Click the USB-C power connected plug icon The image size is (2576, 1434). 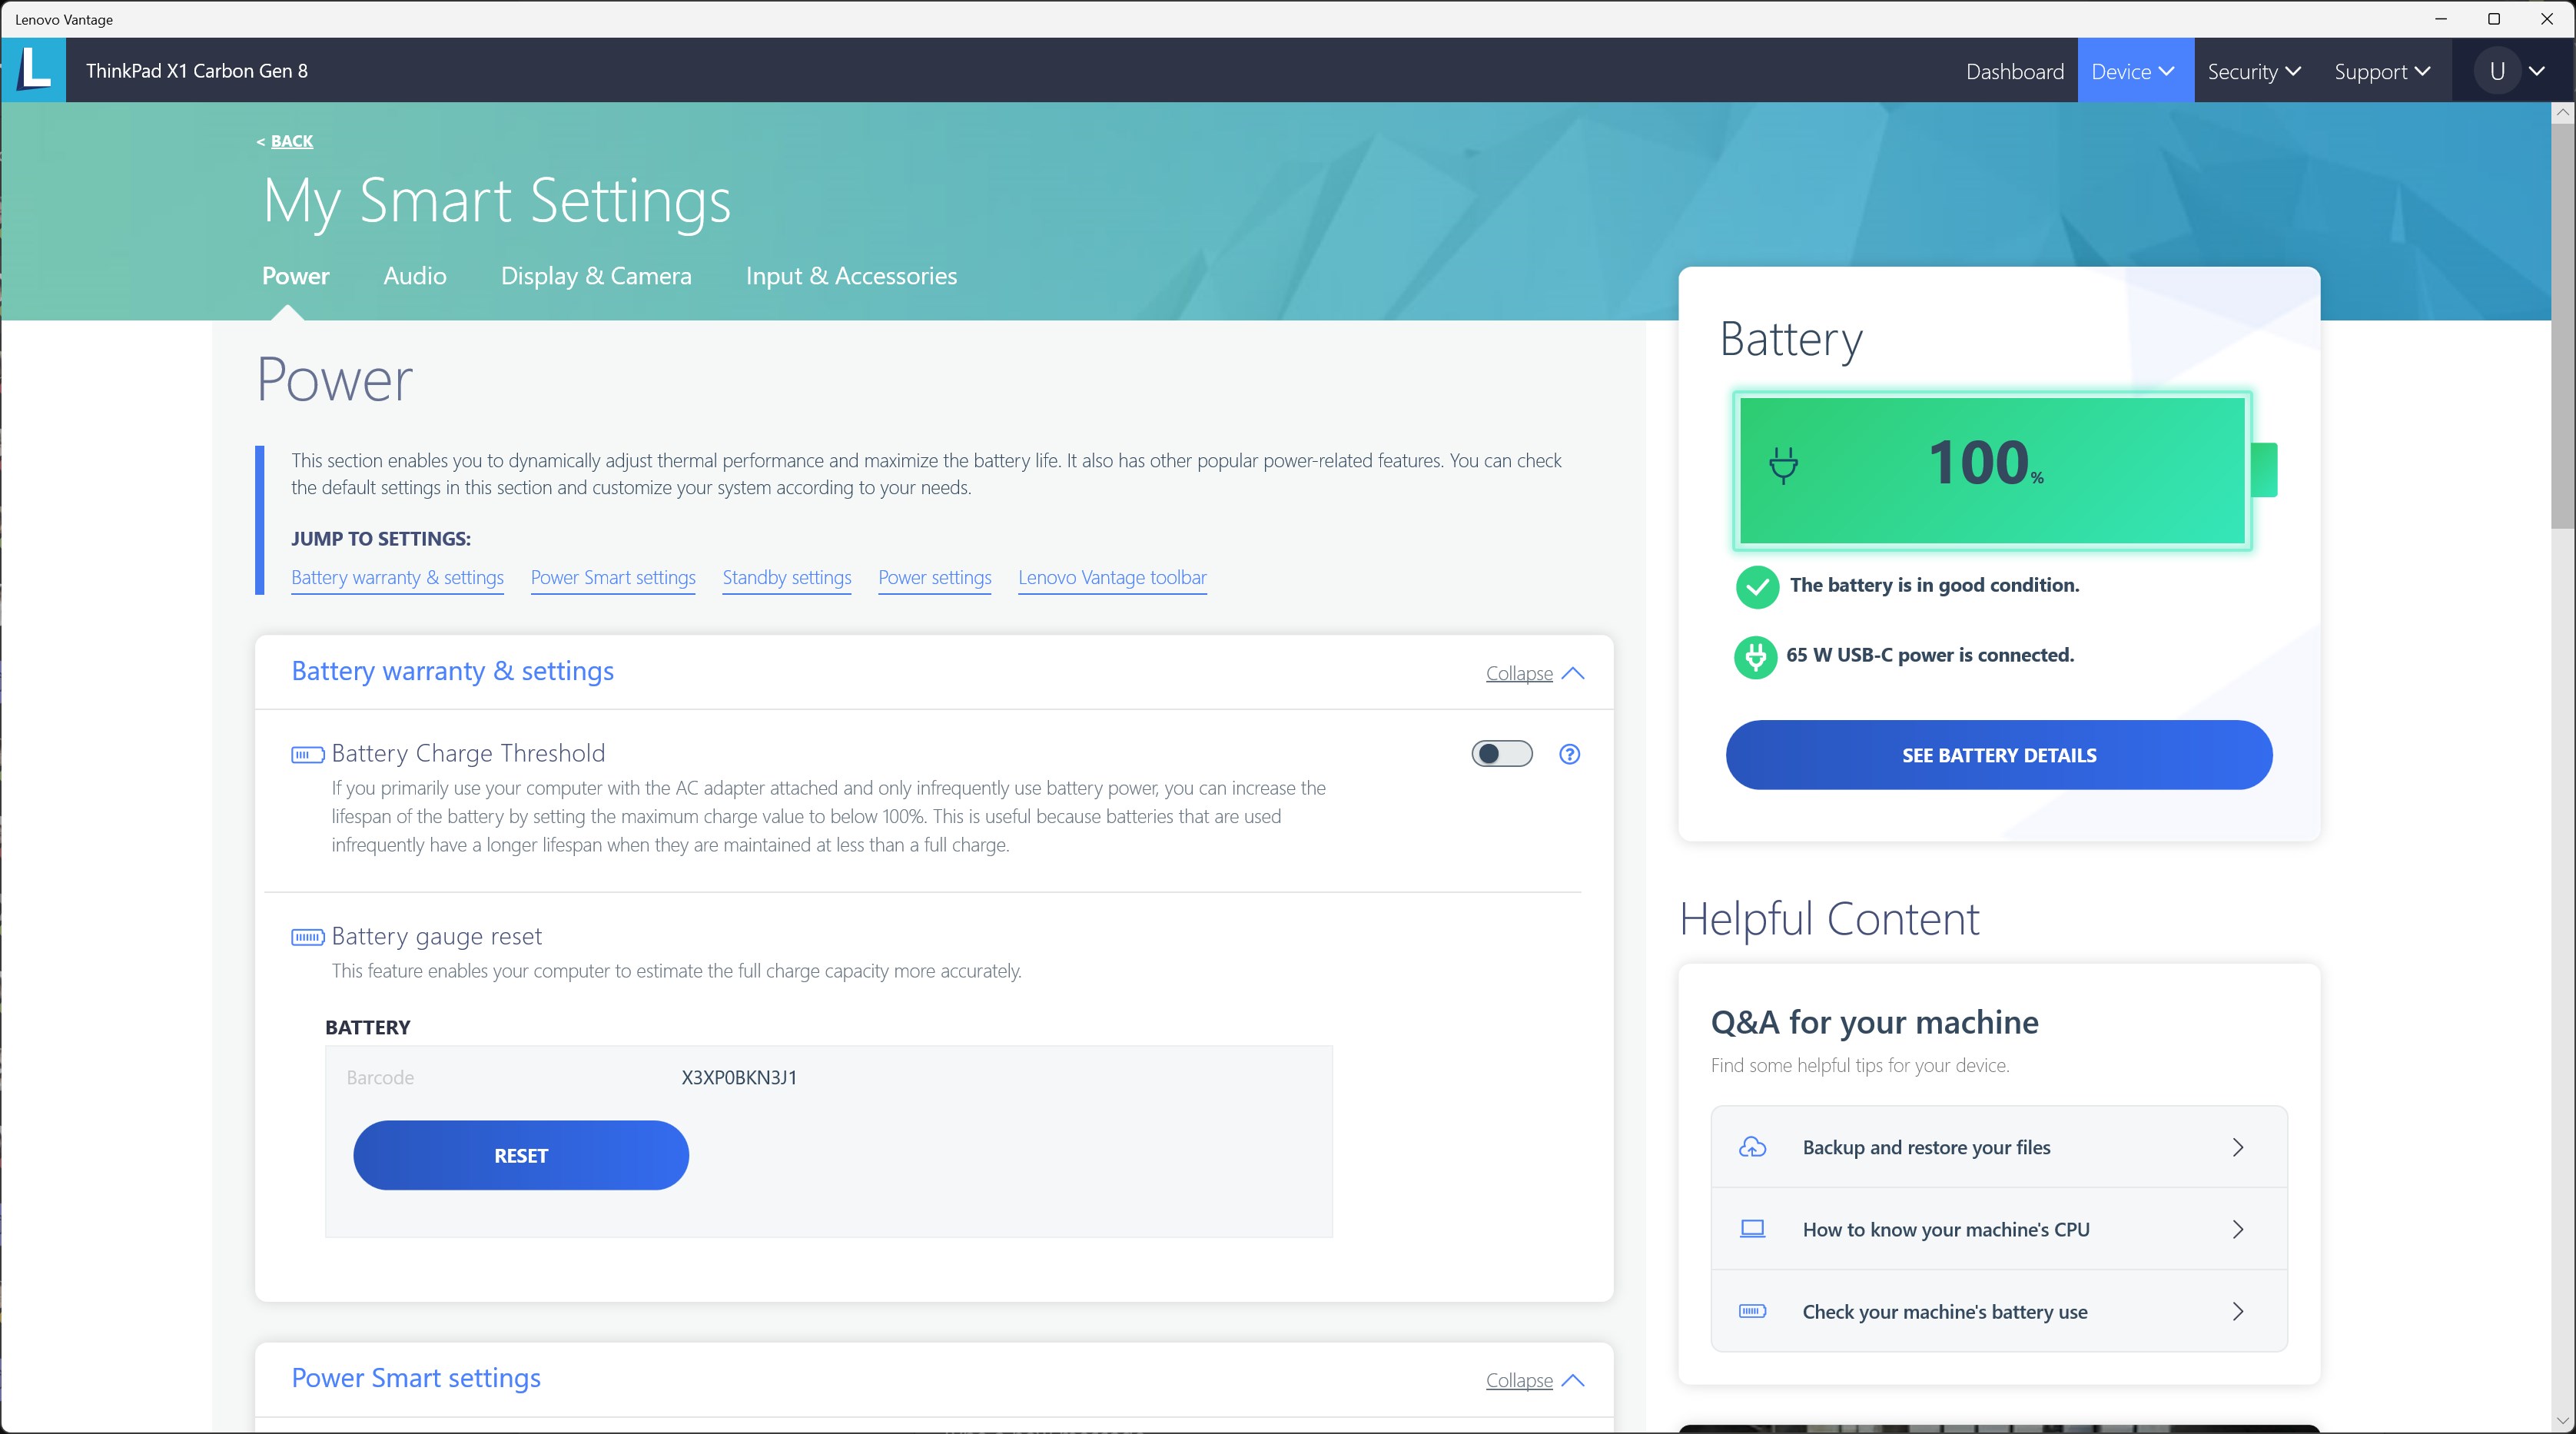1755,656
